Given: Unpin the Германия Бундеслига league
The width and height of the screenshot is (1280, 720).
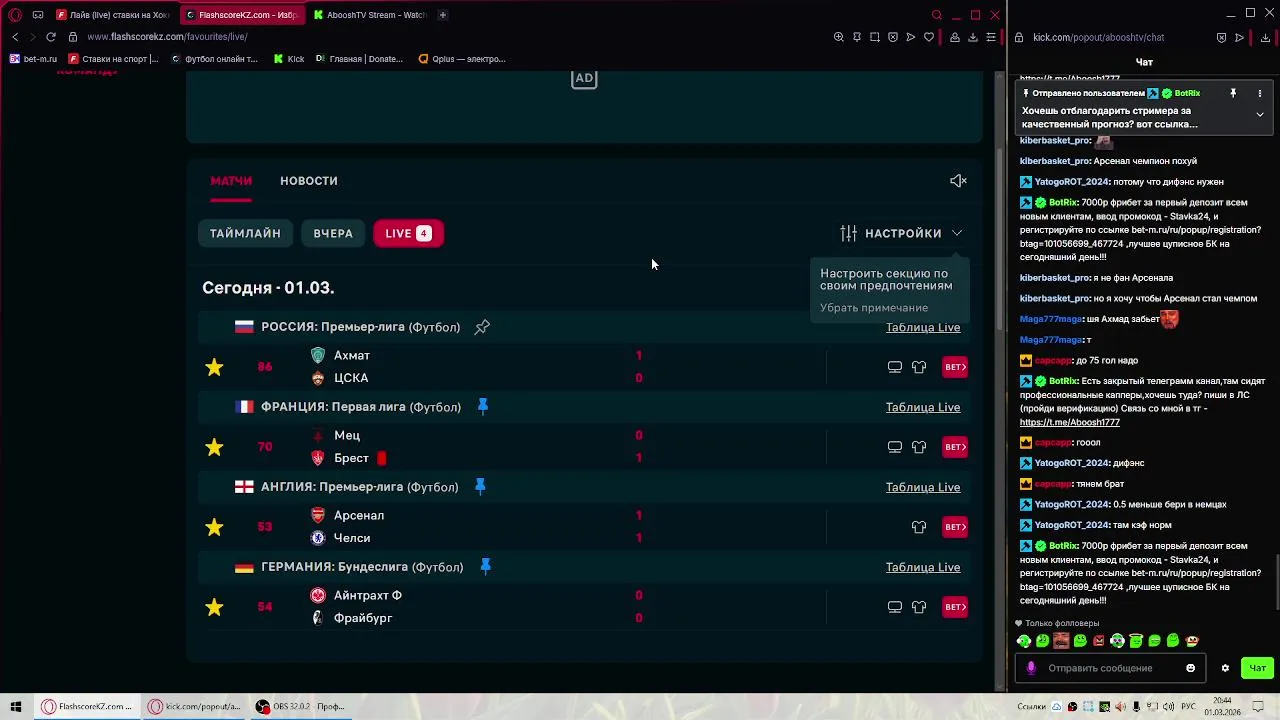Looking at the screenshot, I should (x=485, y=567).
